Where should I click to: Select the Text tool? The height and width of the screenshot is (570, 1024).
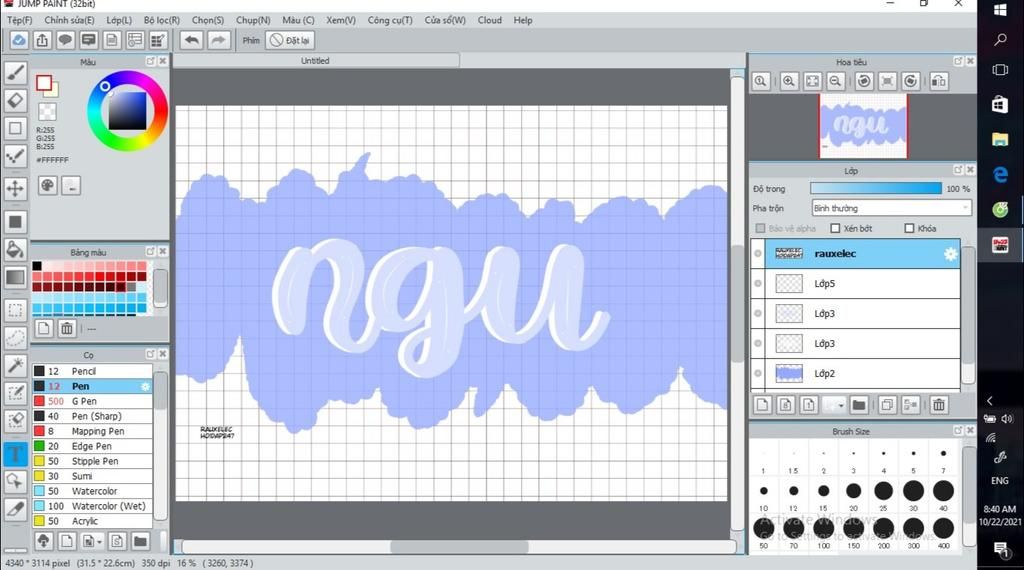coord(15,454)
